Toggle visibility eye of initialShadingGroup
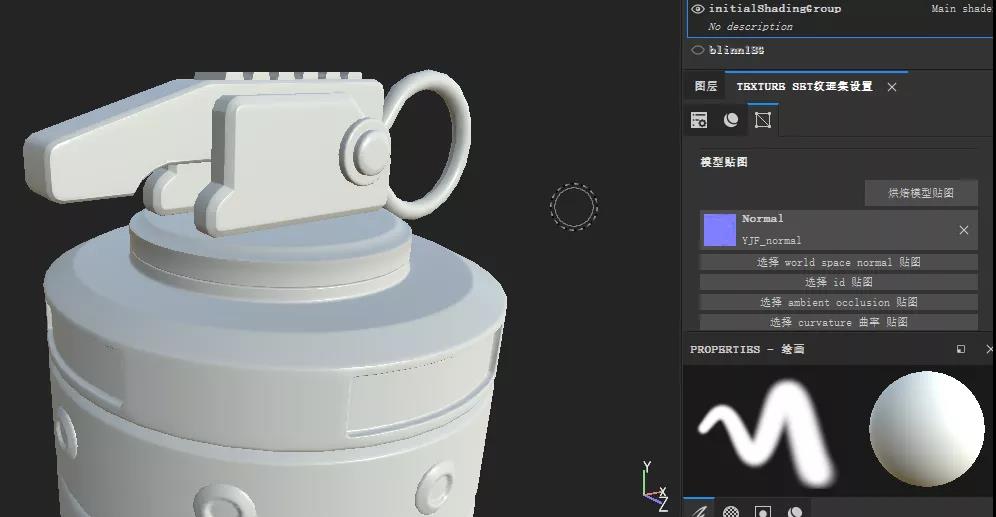 (698, 9)
